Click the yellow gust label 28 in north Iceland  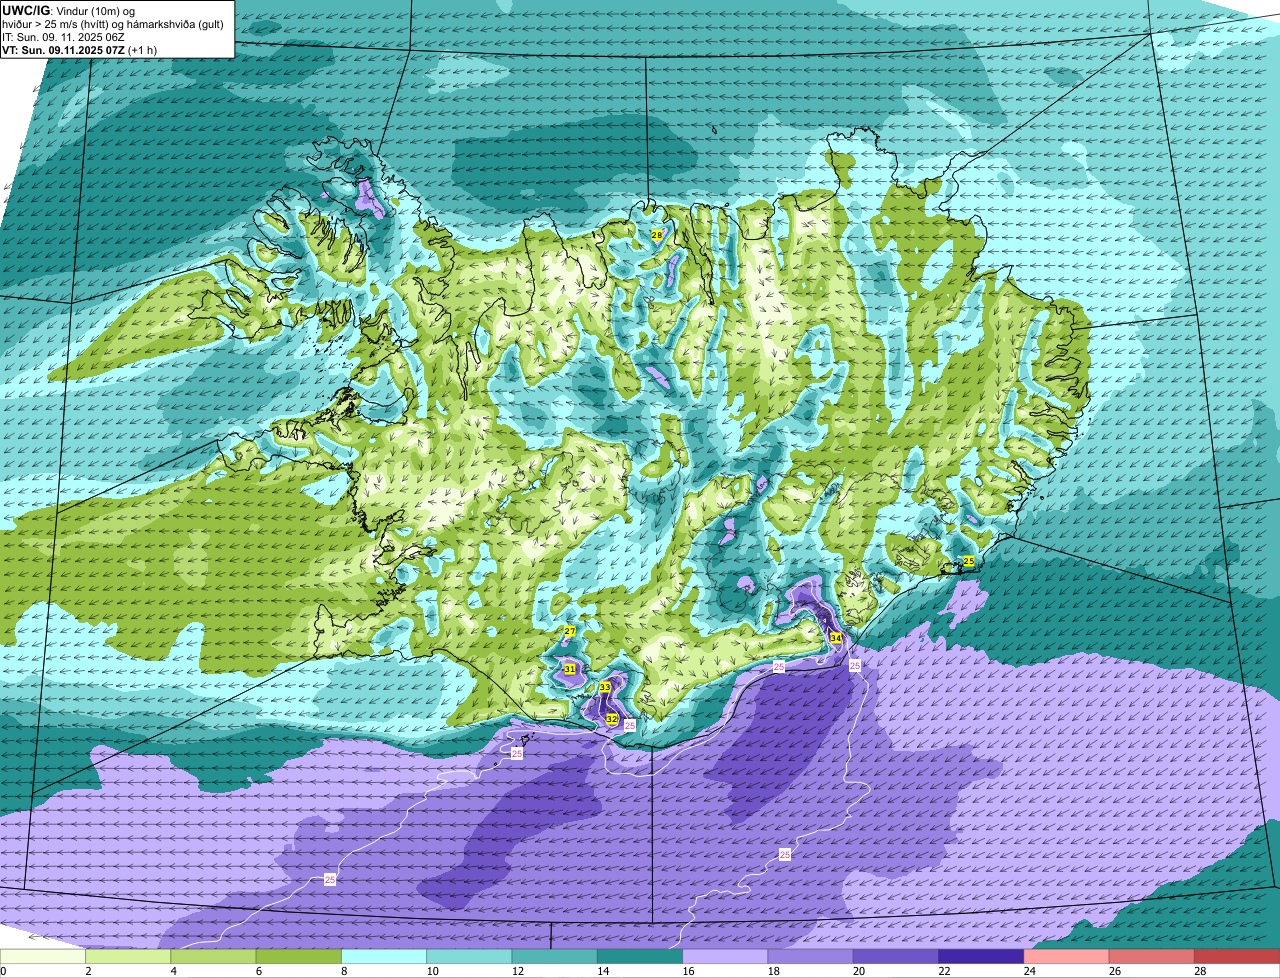[x=657, y=234]
